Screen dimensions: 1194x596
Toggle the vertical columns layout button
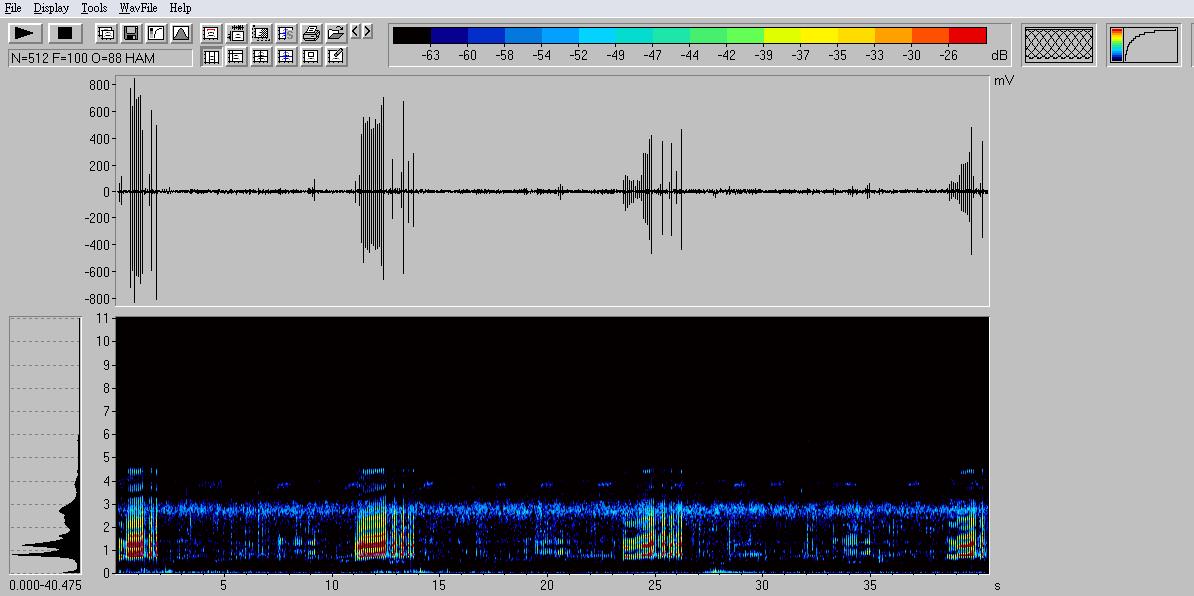point(211,56)
